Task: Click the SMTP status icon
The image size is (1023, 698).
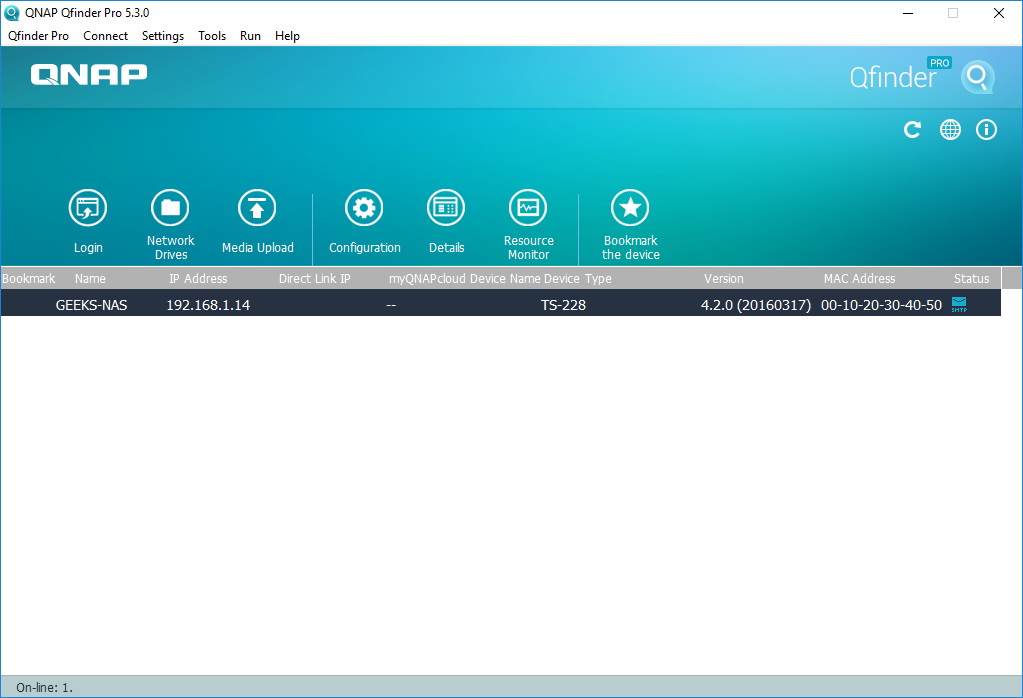Action: (959, 304)
